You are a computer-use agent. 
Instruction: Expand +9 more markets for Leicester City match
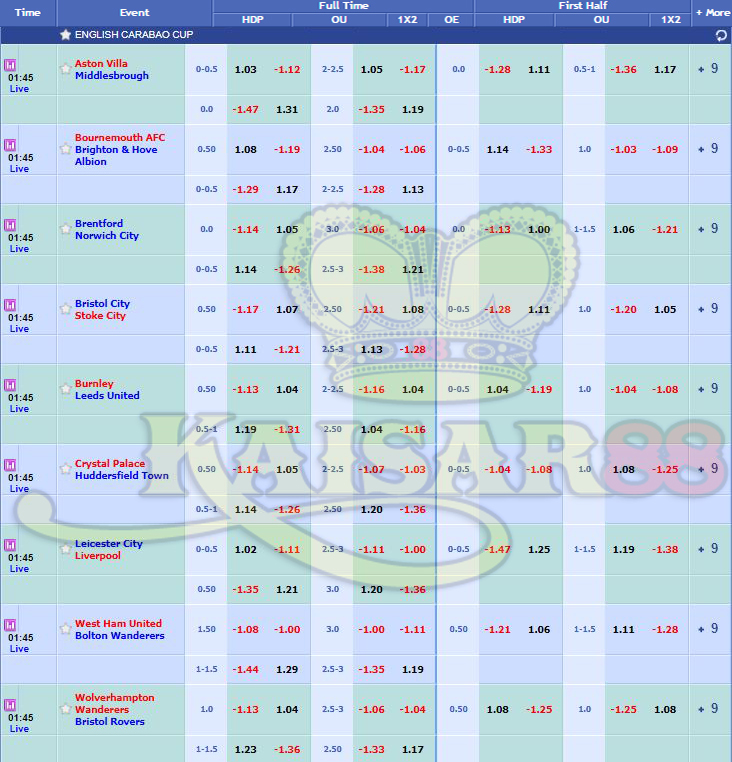pyautogui.click(x=708, y=549)
